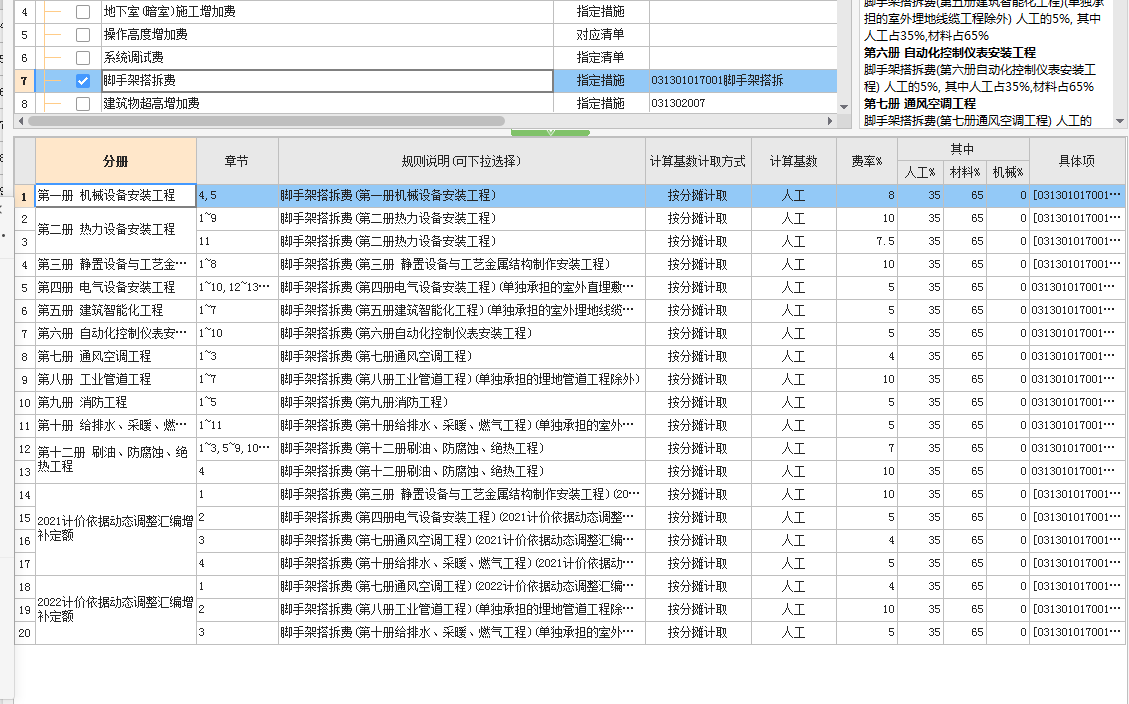Select 第九册 消防工程 volume cell
This screenshot has width=1129, height=704.
pyautogui.click(x=115, y=402)
